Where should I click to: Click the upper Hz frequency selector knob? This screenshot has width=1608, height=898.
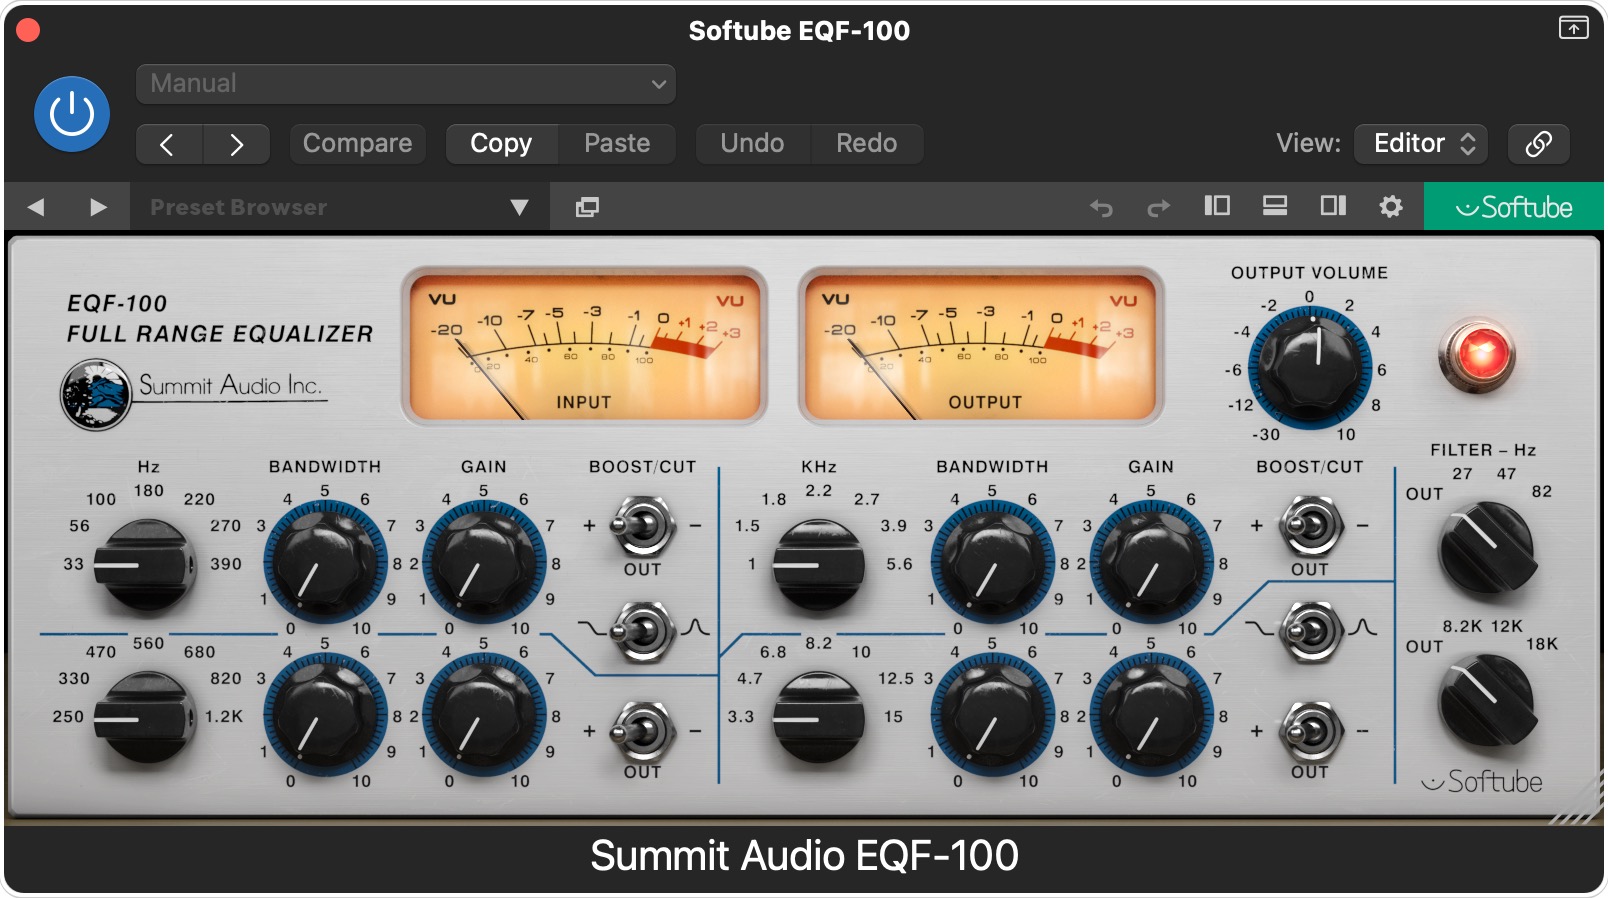[147, 565]
